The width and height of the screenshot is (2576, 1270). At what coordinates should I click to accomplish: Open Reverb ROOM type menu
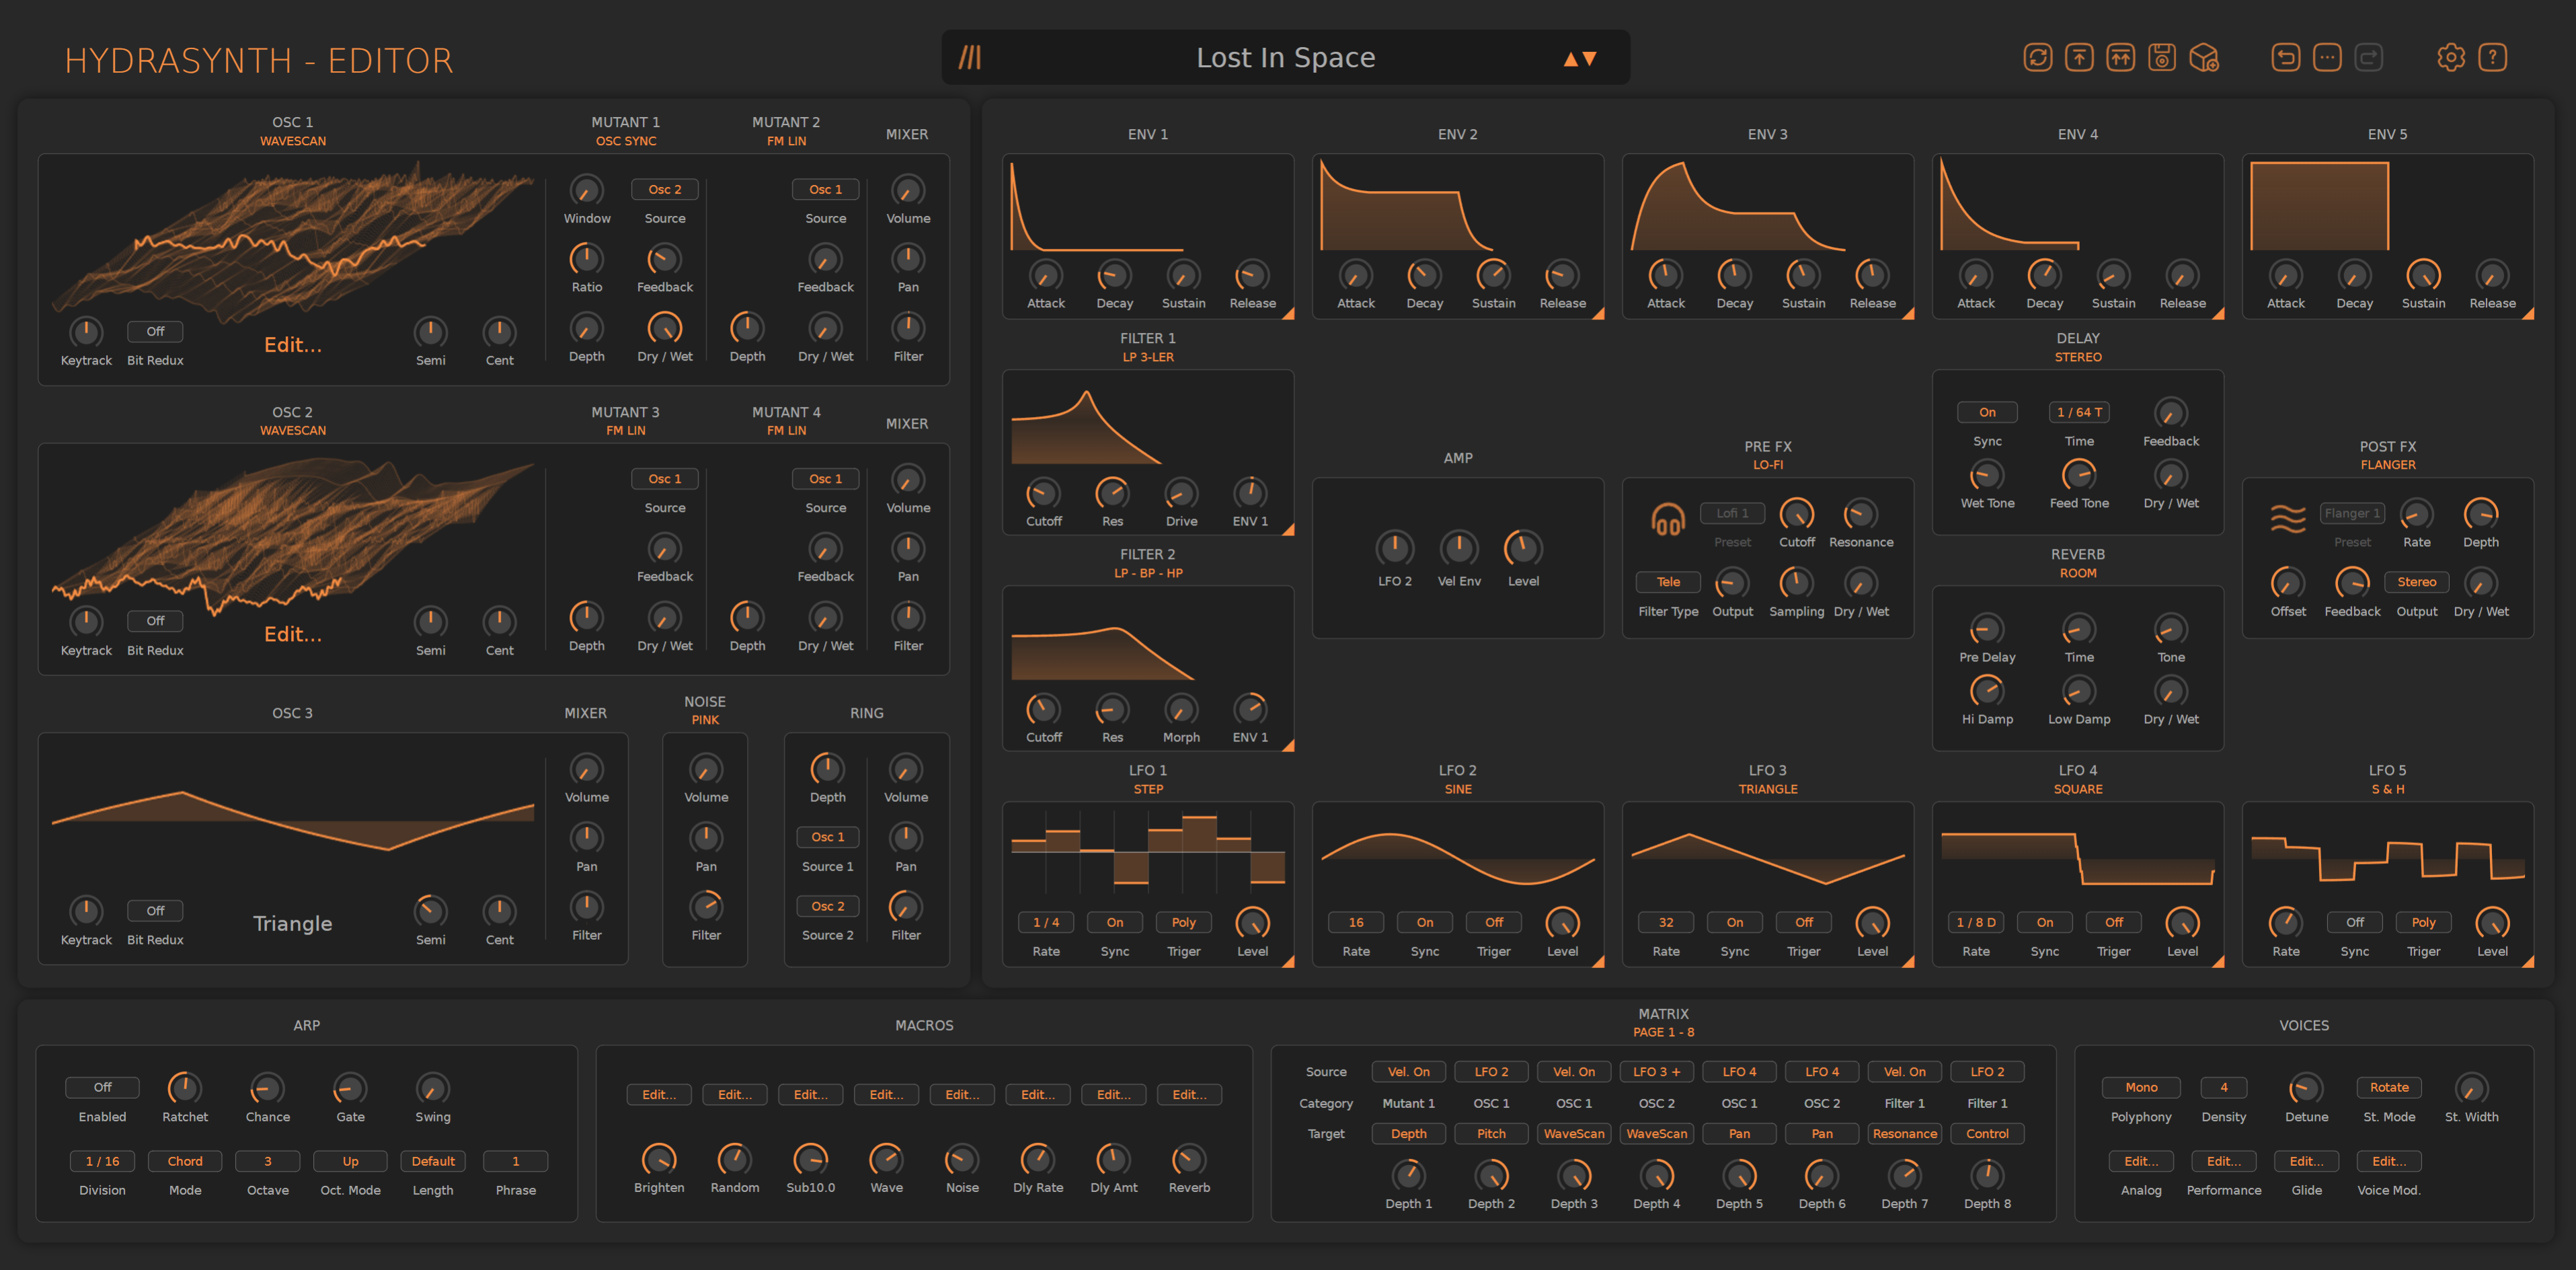point(2077,573)
